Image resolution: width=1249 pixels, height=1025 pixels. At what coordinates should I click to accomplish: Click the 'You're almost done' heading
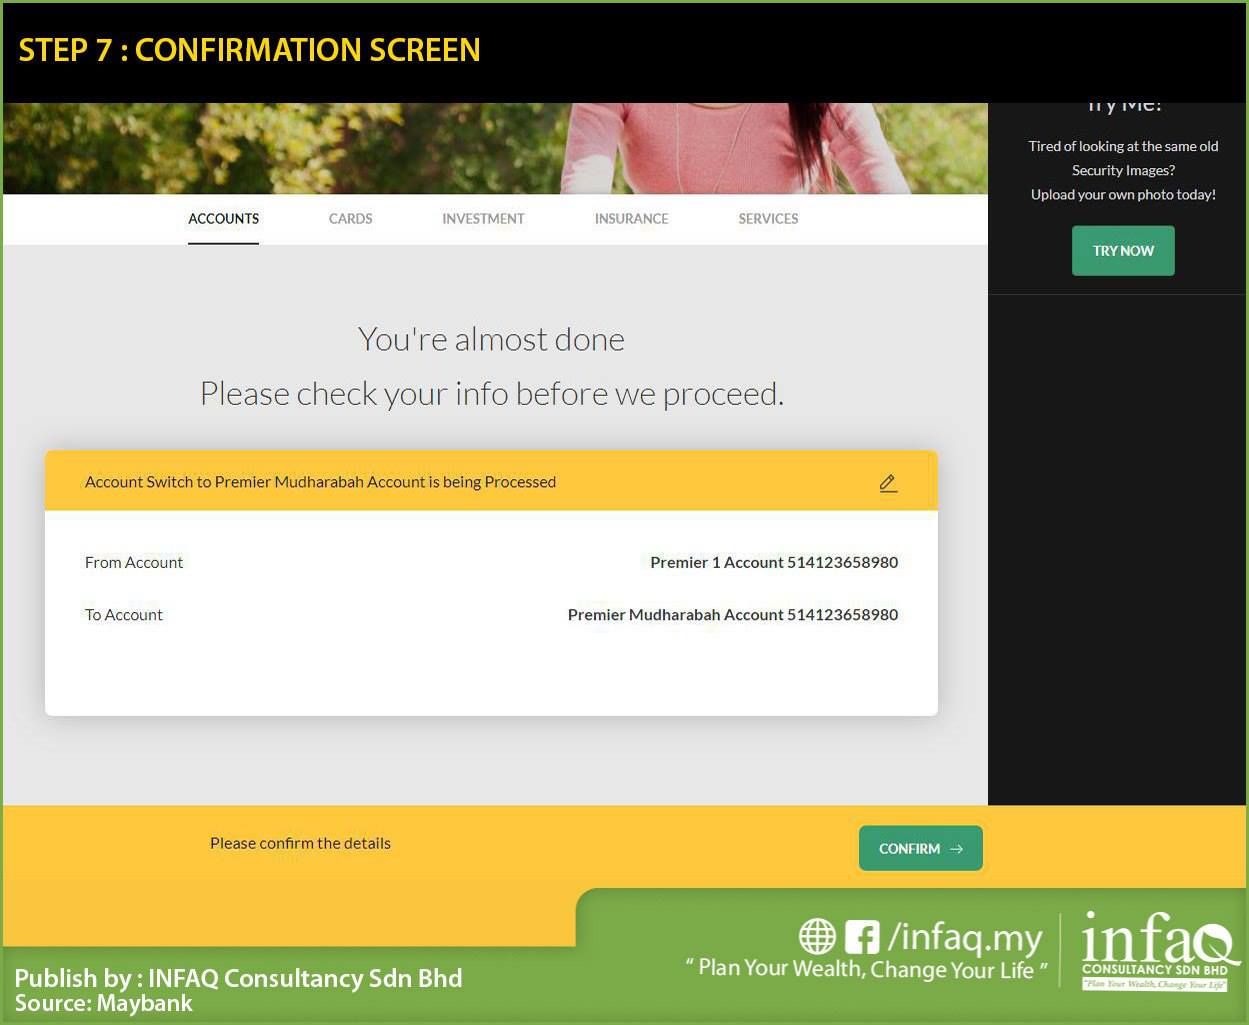[x=491, y=340]
